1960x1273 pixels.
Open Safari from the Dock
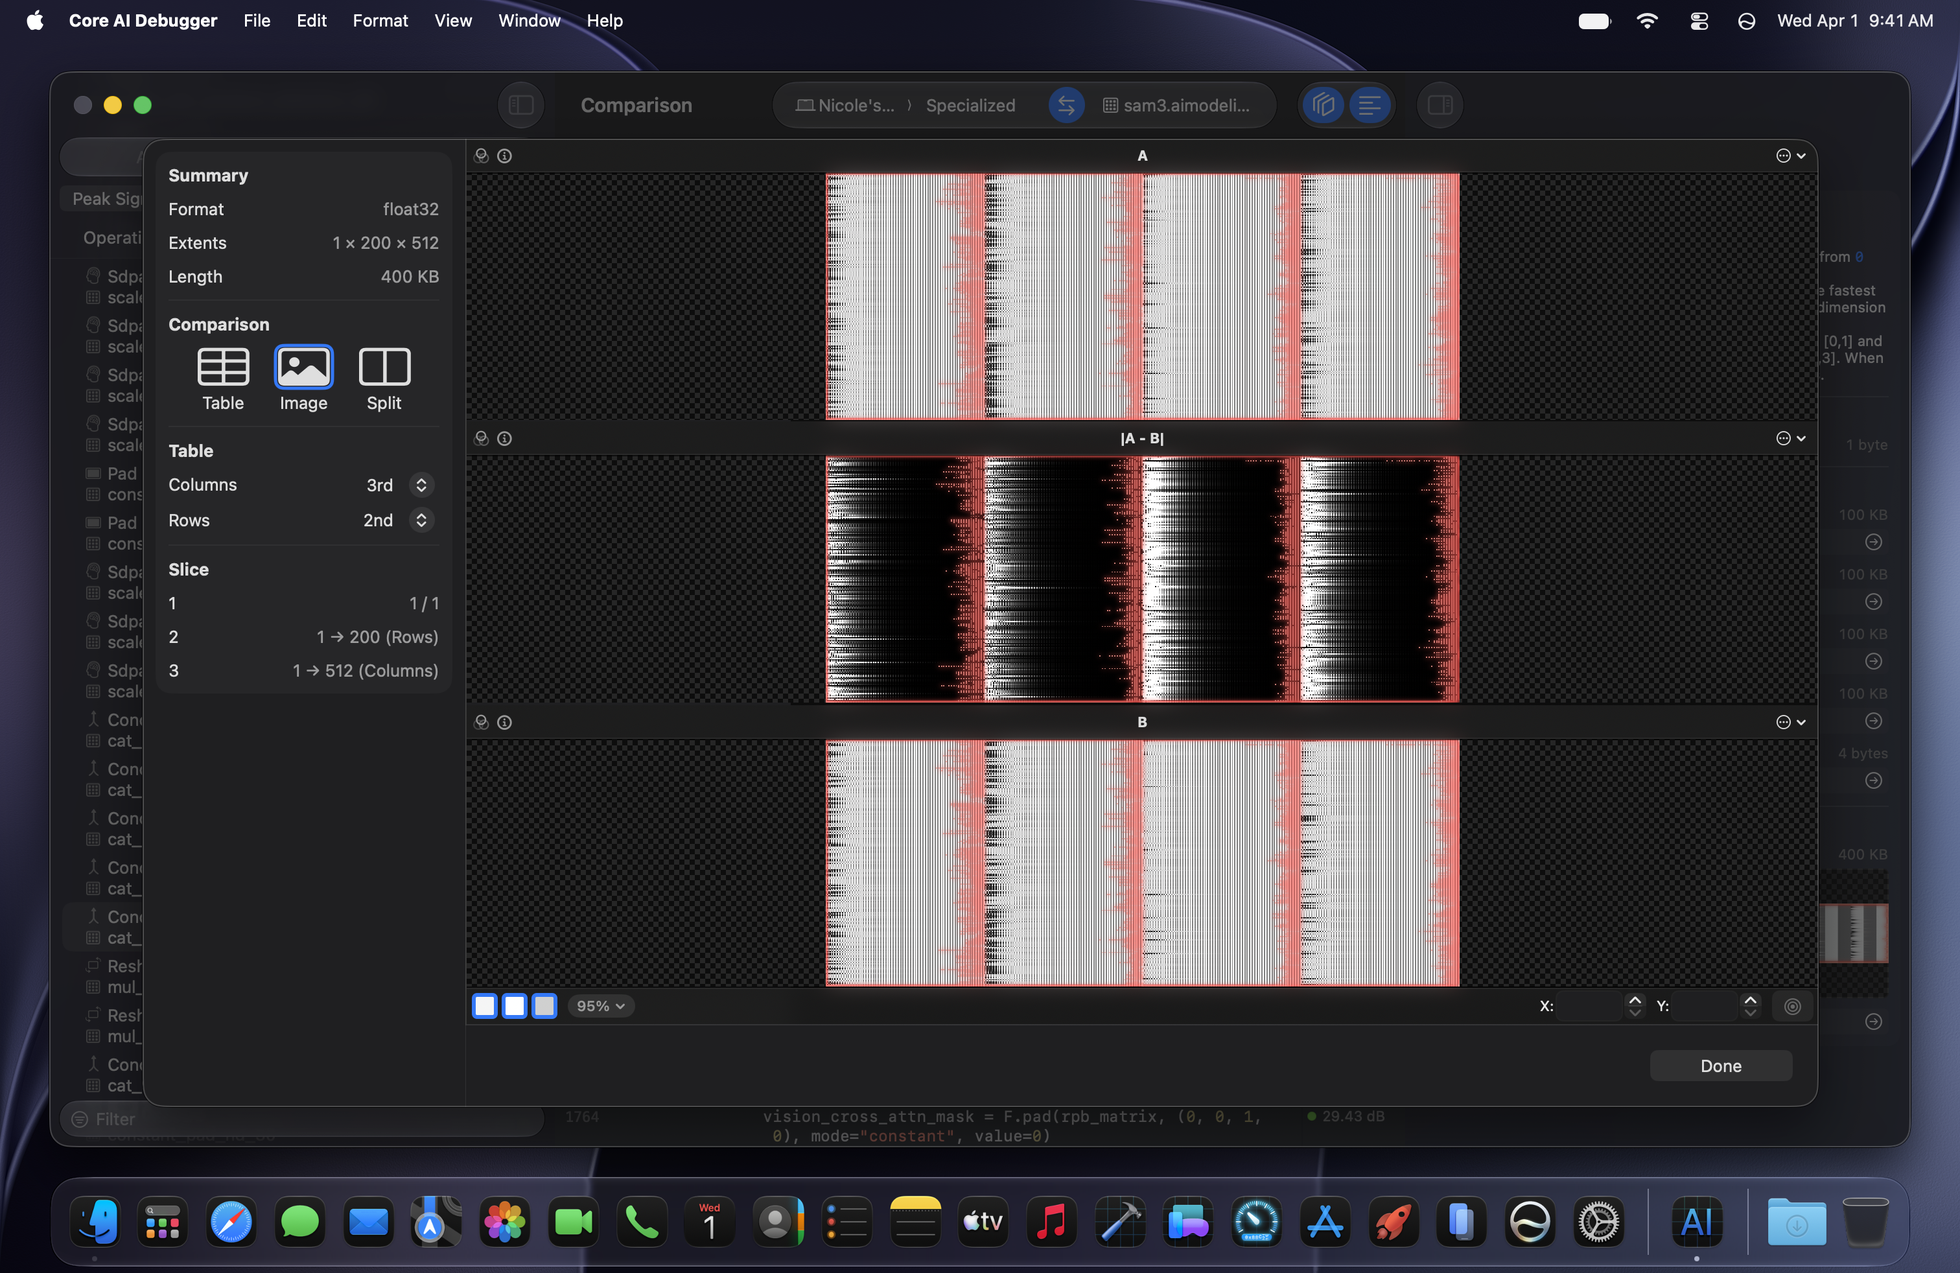231,1221
